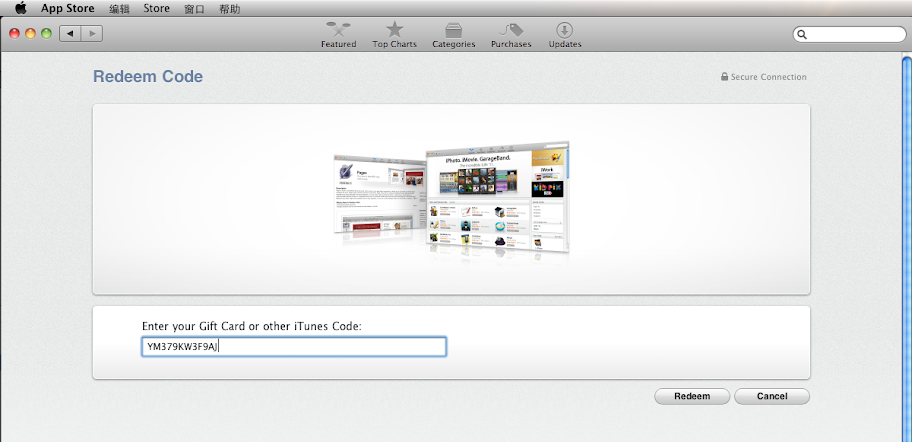Open the Top Charts section
Screen dimensions: 912x442
[x=394, y=35]
